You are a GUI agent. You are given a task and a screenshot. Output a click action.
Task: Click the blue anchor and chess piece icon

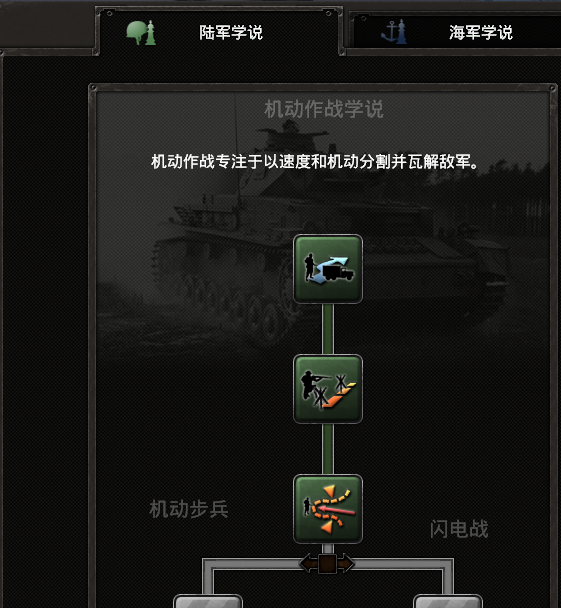pyautogui.click(x=394, y=32)
